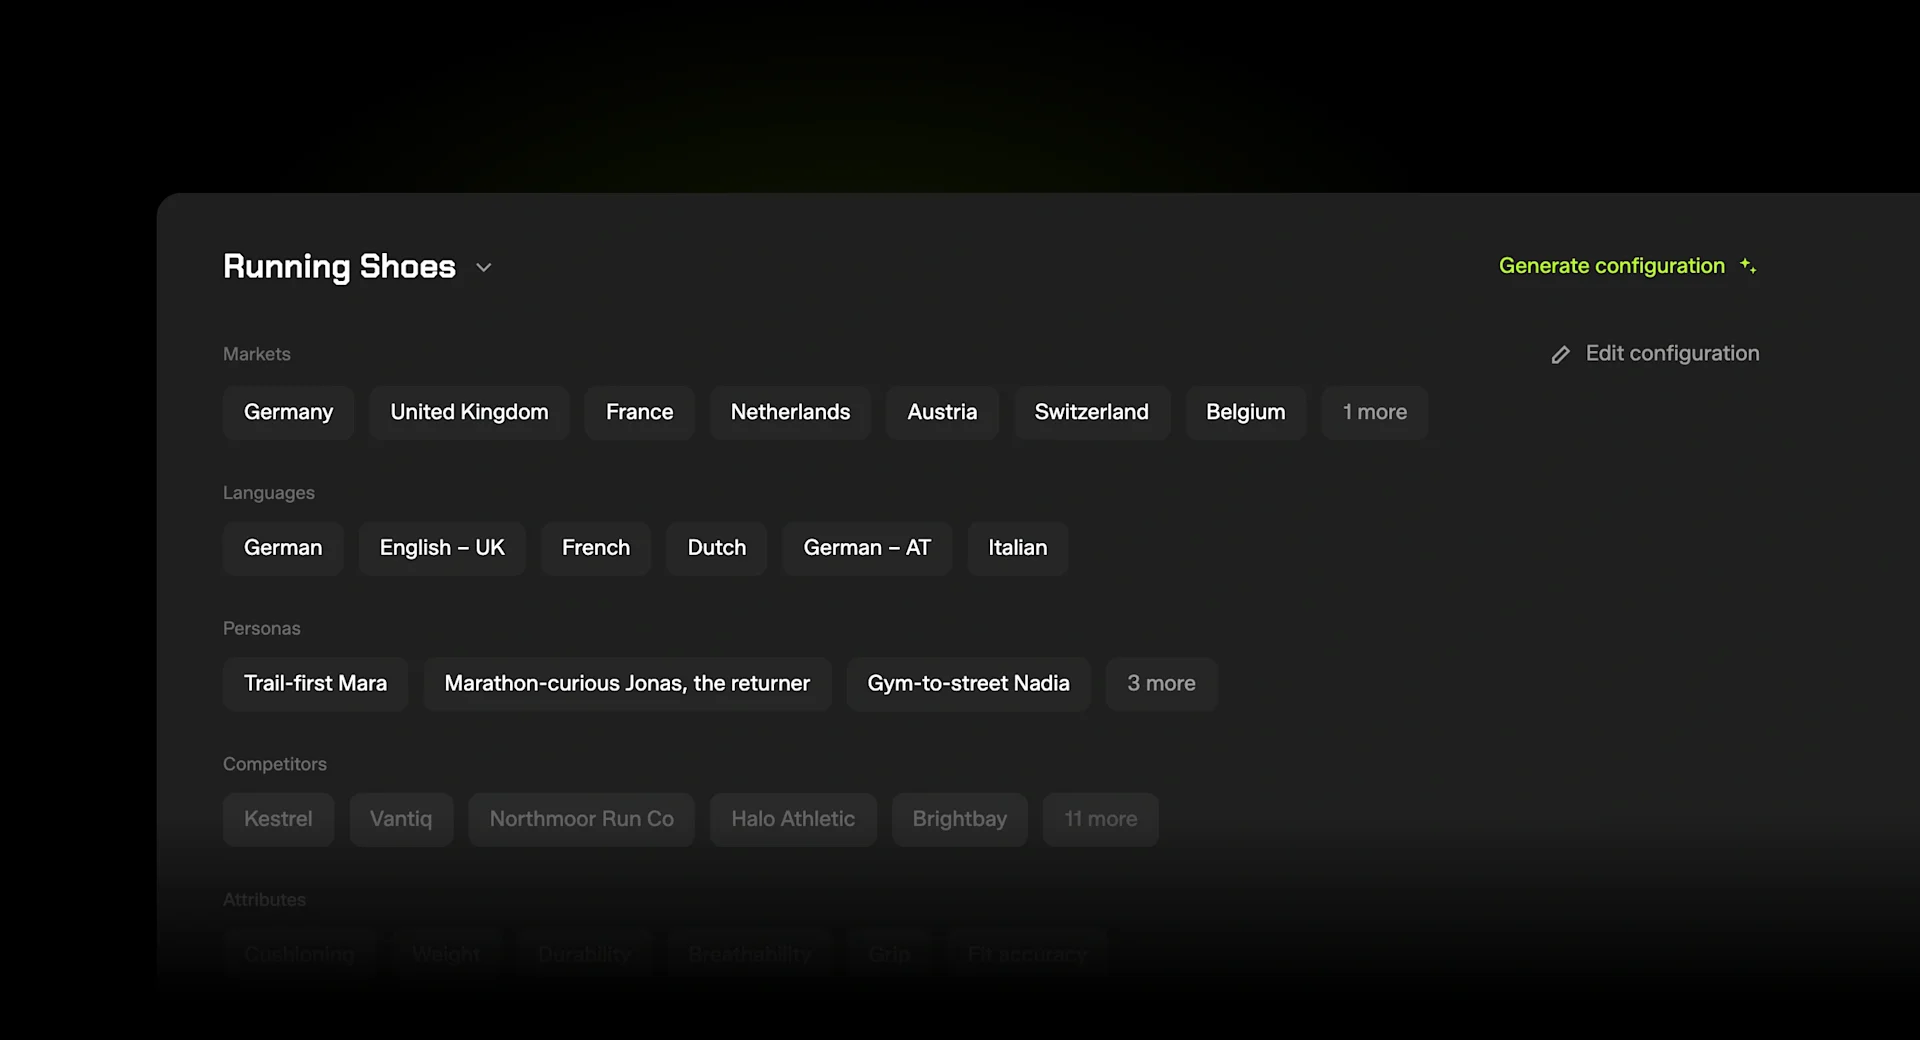
Task: Select the French language chip
Action: [x=596, y=548]
